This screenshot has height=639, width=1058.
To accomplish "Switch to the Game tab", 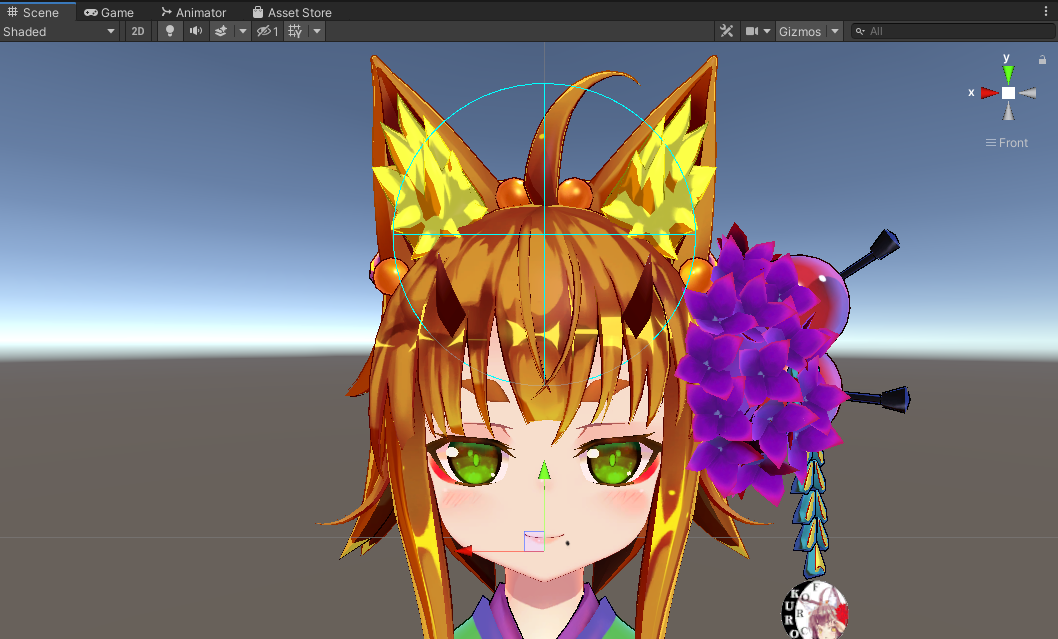I will (109, 12).
